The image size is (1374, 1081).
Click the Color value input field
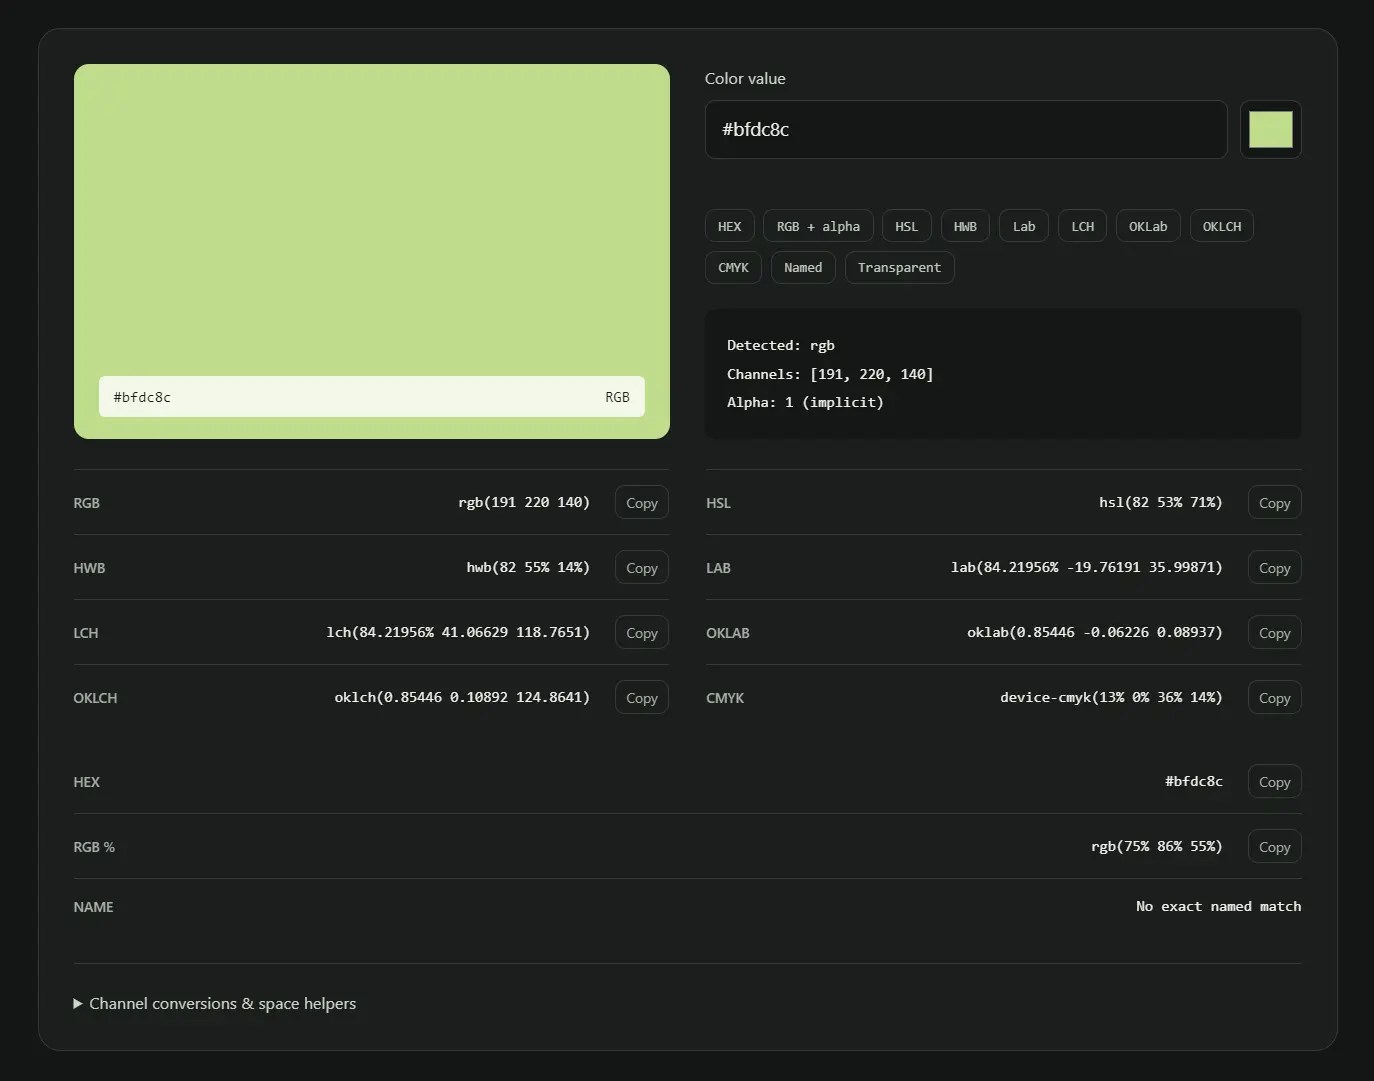point(966,129)
